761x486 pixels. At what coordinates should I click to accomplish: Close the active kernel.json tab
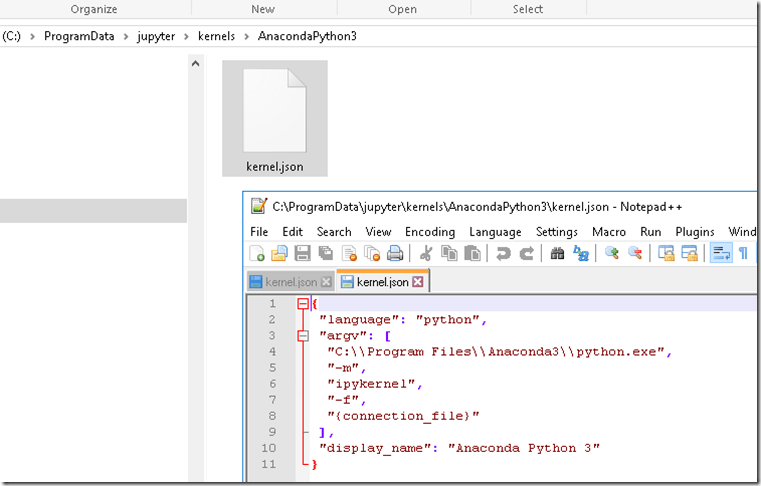(x=418, y=283)
